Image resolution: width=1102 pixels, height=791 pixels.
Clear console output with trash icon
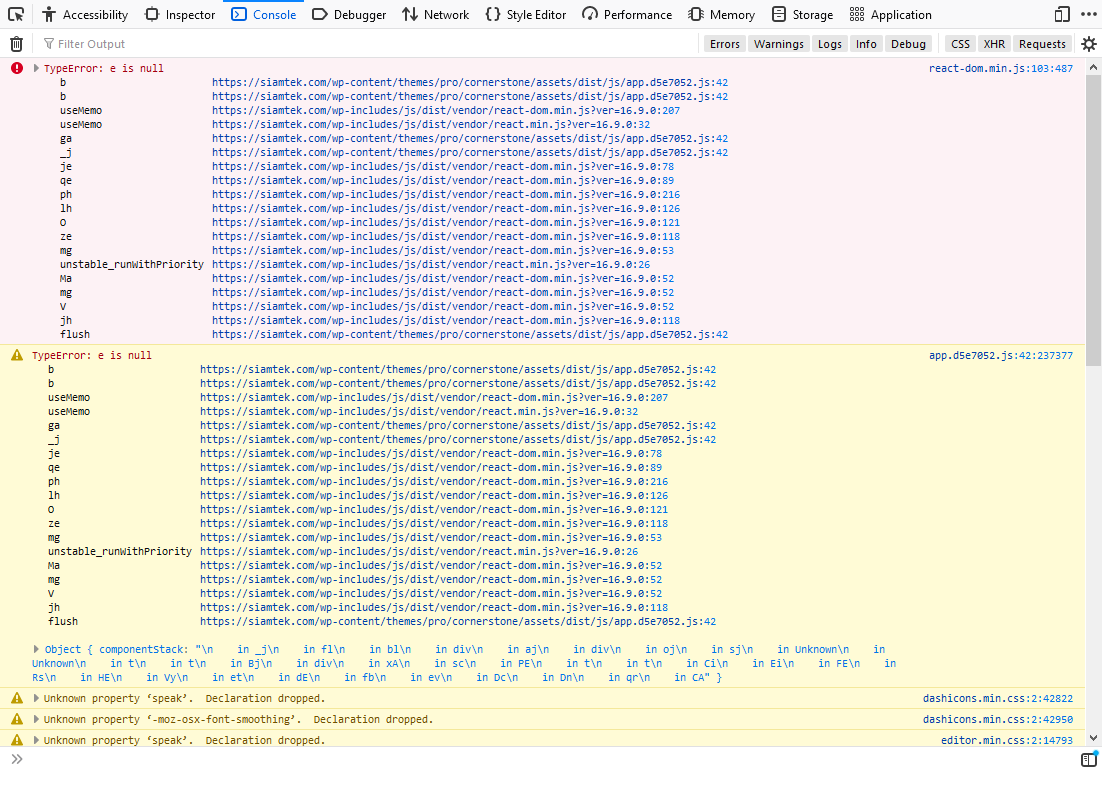click(16, 44)
